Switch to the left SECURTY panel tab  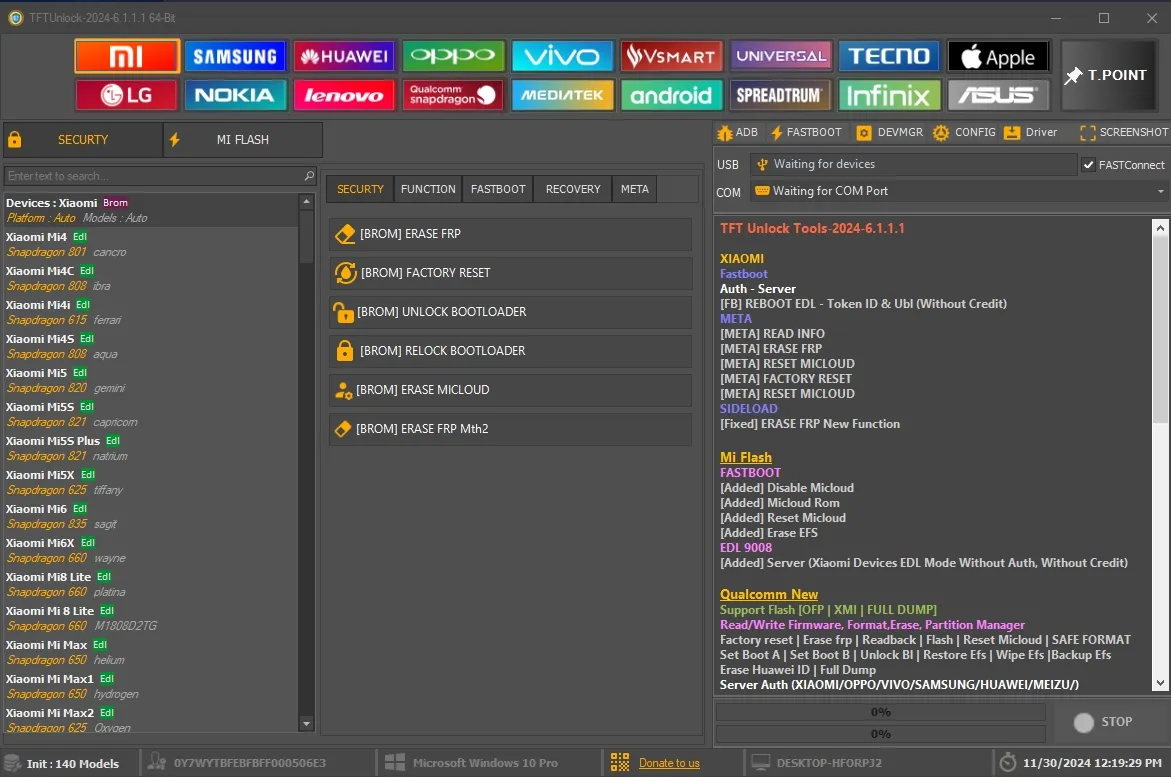point(82,140)
